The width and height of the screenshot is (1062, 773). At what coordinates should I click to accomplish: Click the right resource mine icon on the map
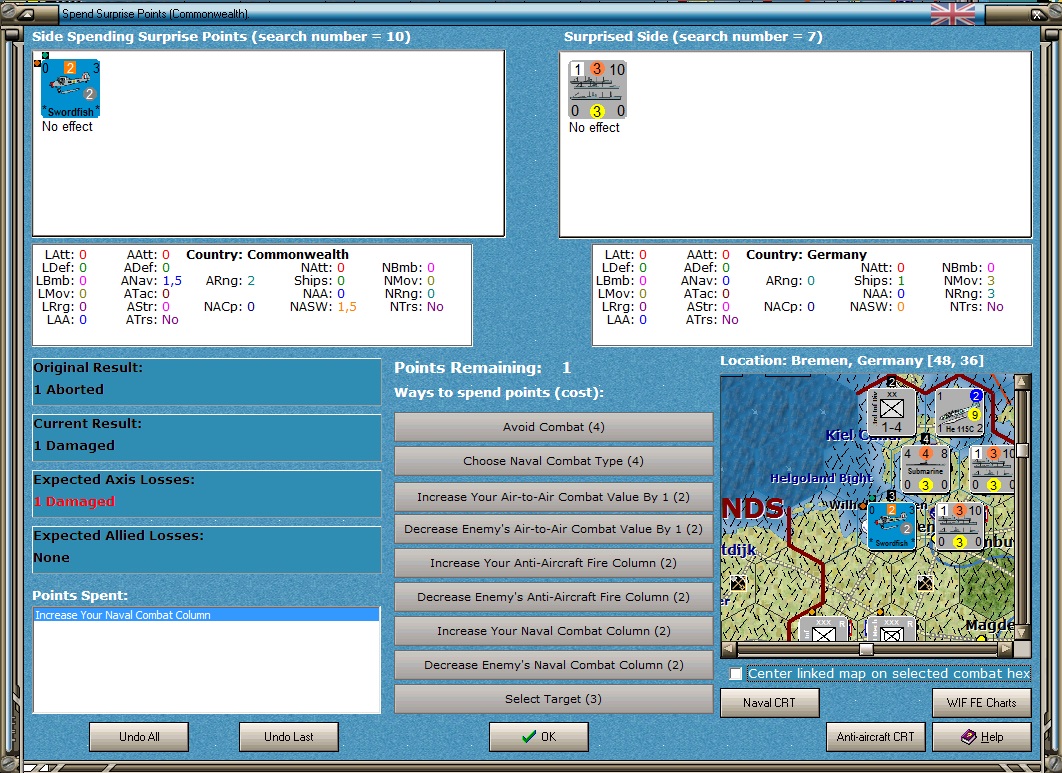click(925, 583)
